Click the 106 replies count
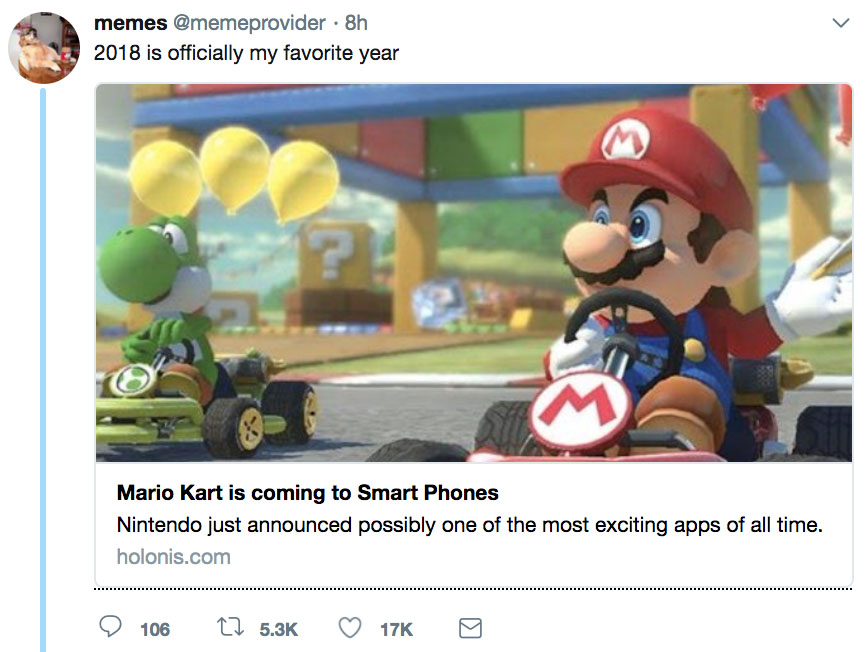Screen dimensions: 866x652 (x=155, y=629)
